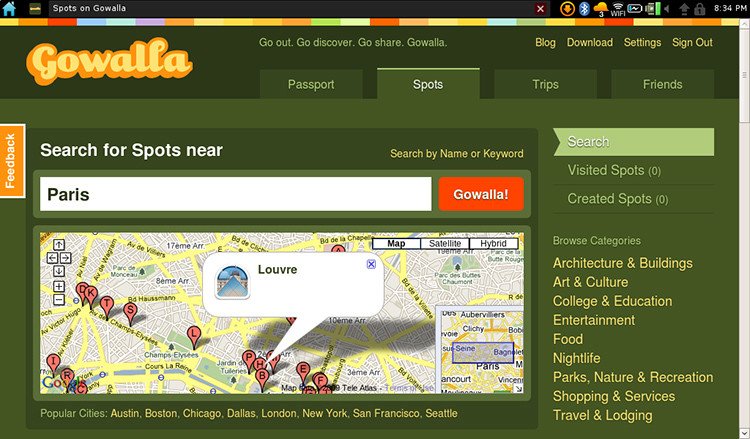
Task: Collapse the overview mini-map arrow
Action: 518,389
